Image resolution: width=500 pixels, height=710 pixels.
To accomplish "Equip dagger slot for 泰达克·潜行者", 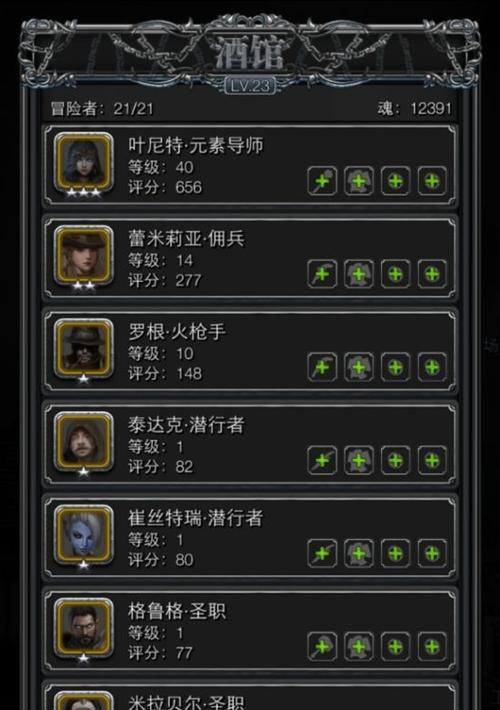I will click(x=322, y=461).
